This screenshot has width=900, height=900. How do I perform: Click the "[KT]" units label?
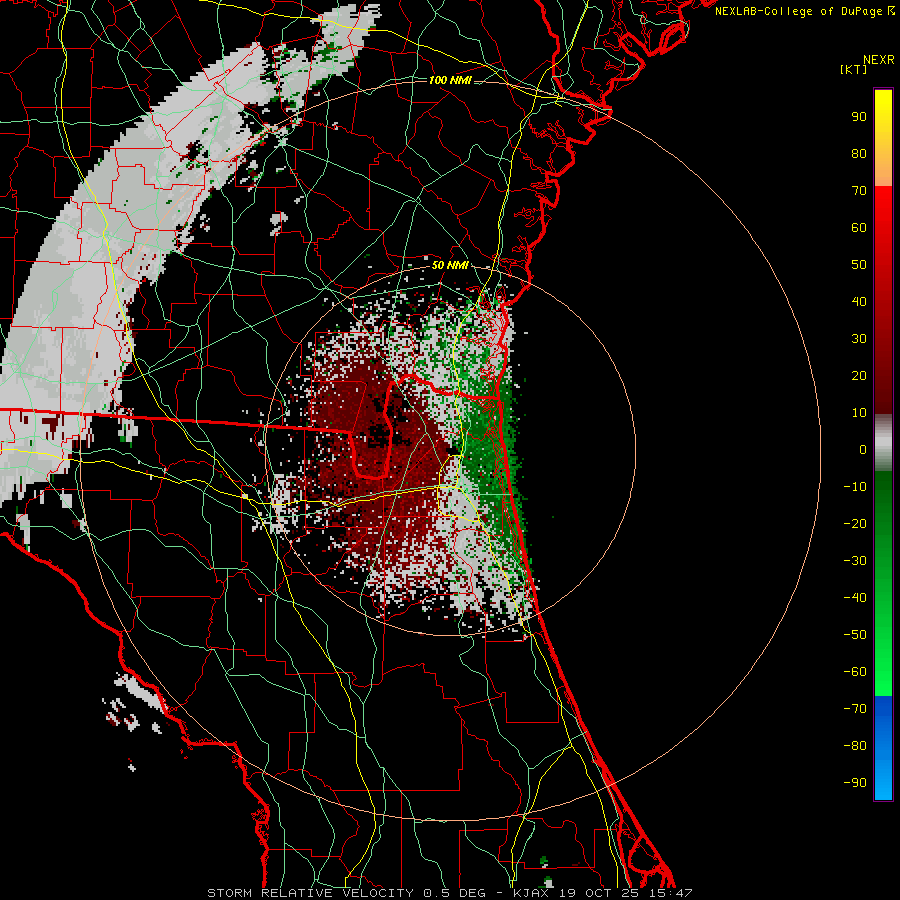(854, 69)
